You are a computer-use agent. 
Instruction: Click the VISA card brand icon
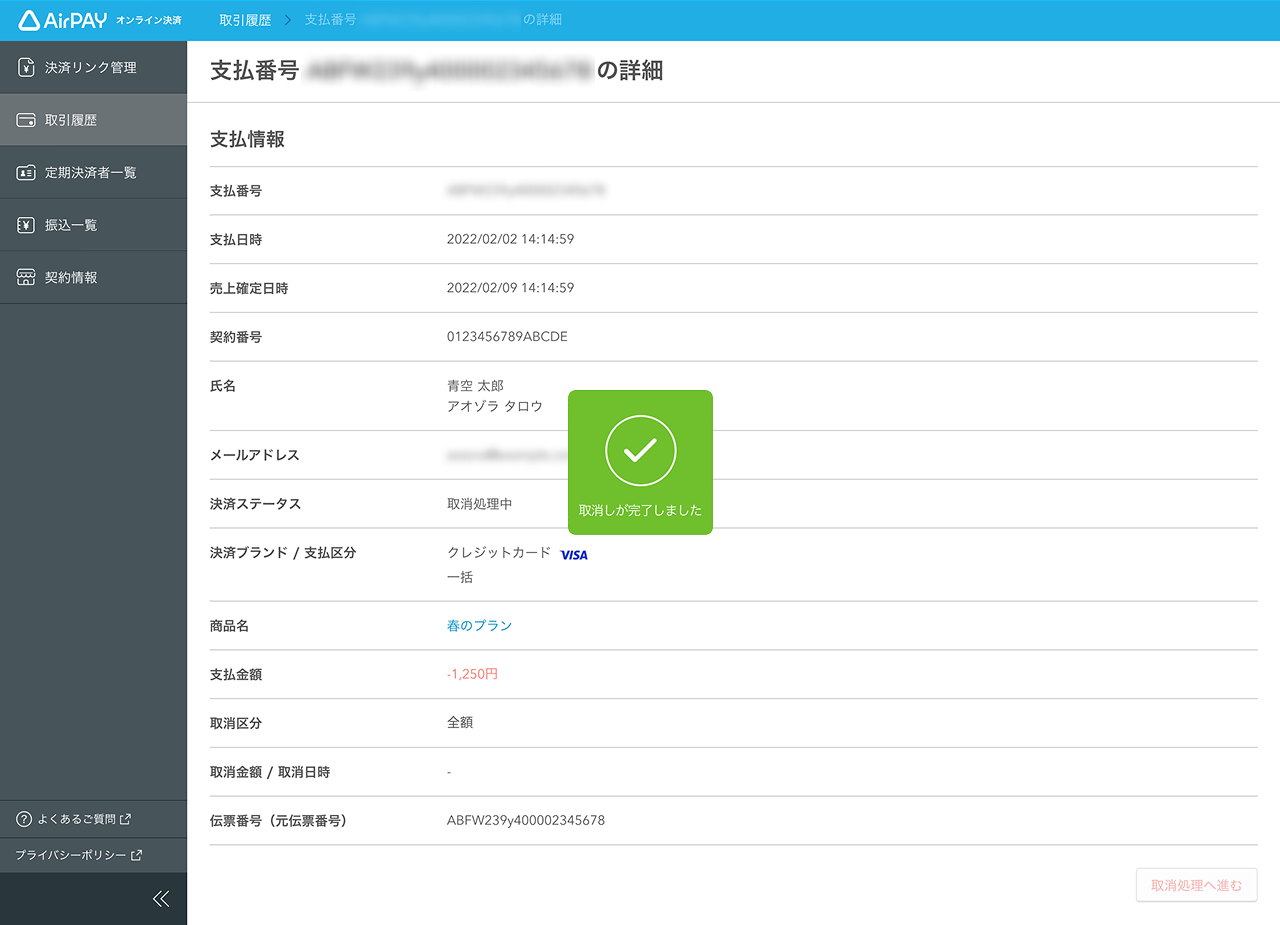pyautogui.click(x=574, y=554)
